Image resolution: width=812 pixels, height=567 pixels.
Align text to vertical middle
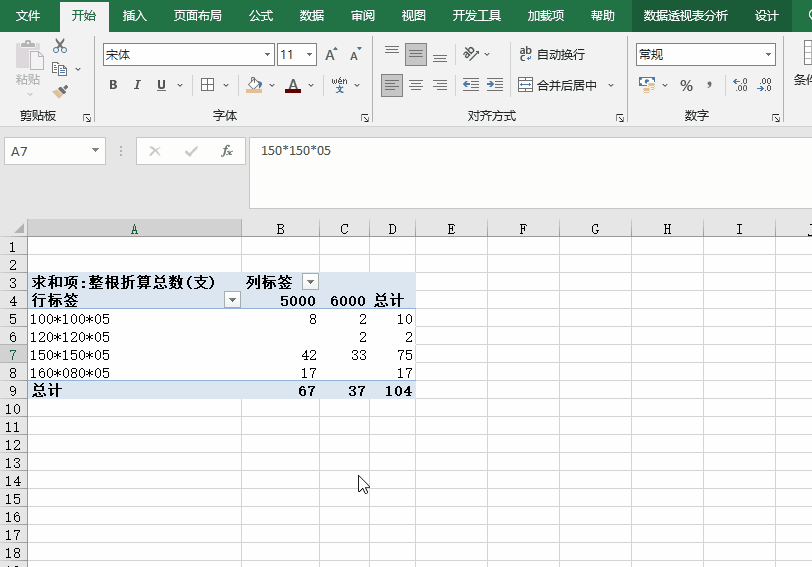[x=416, y=54]
